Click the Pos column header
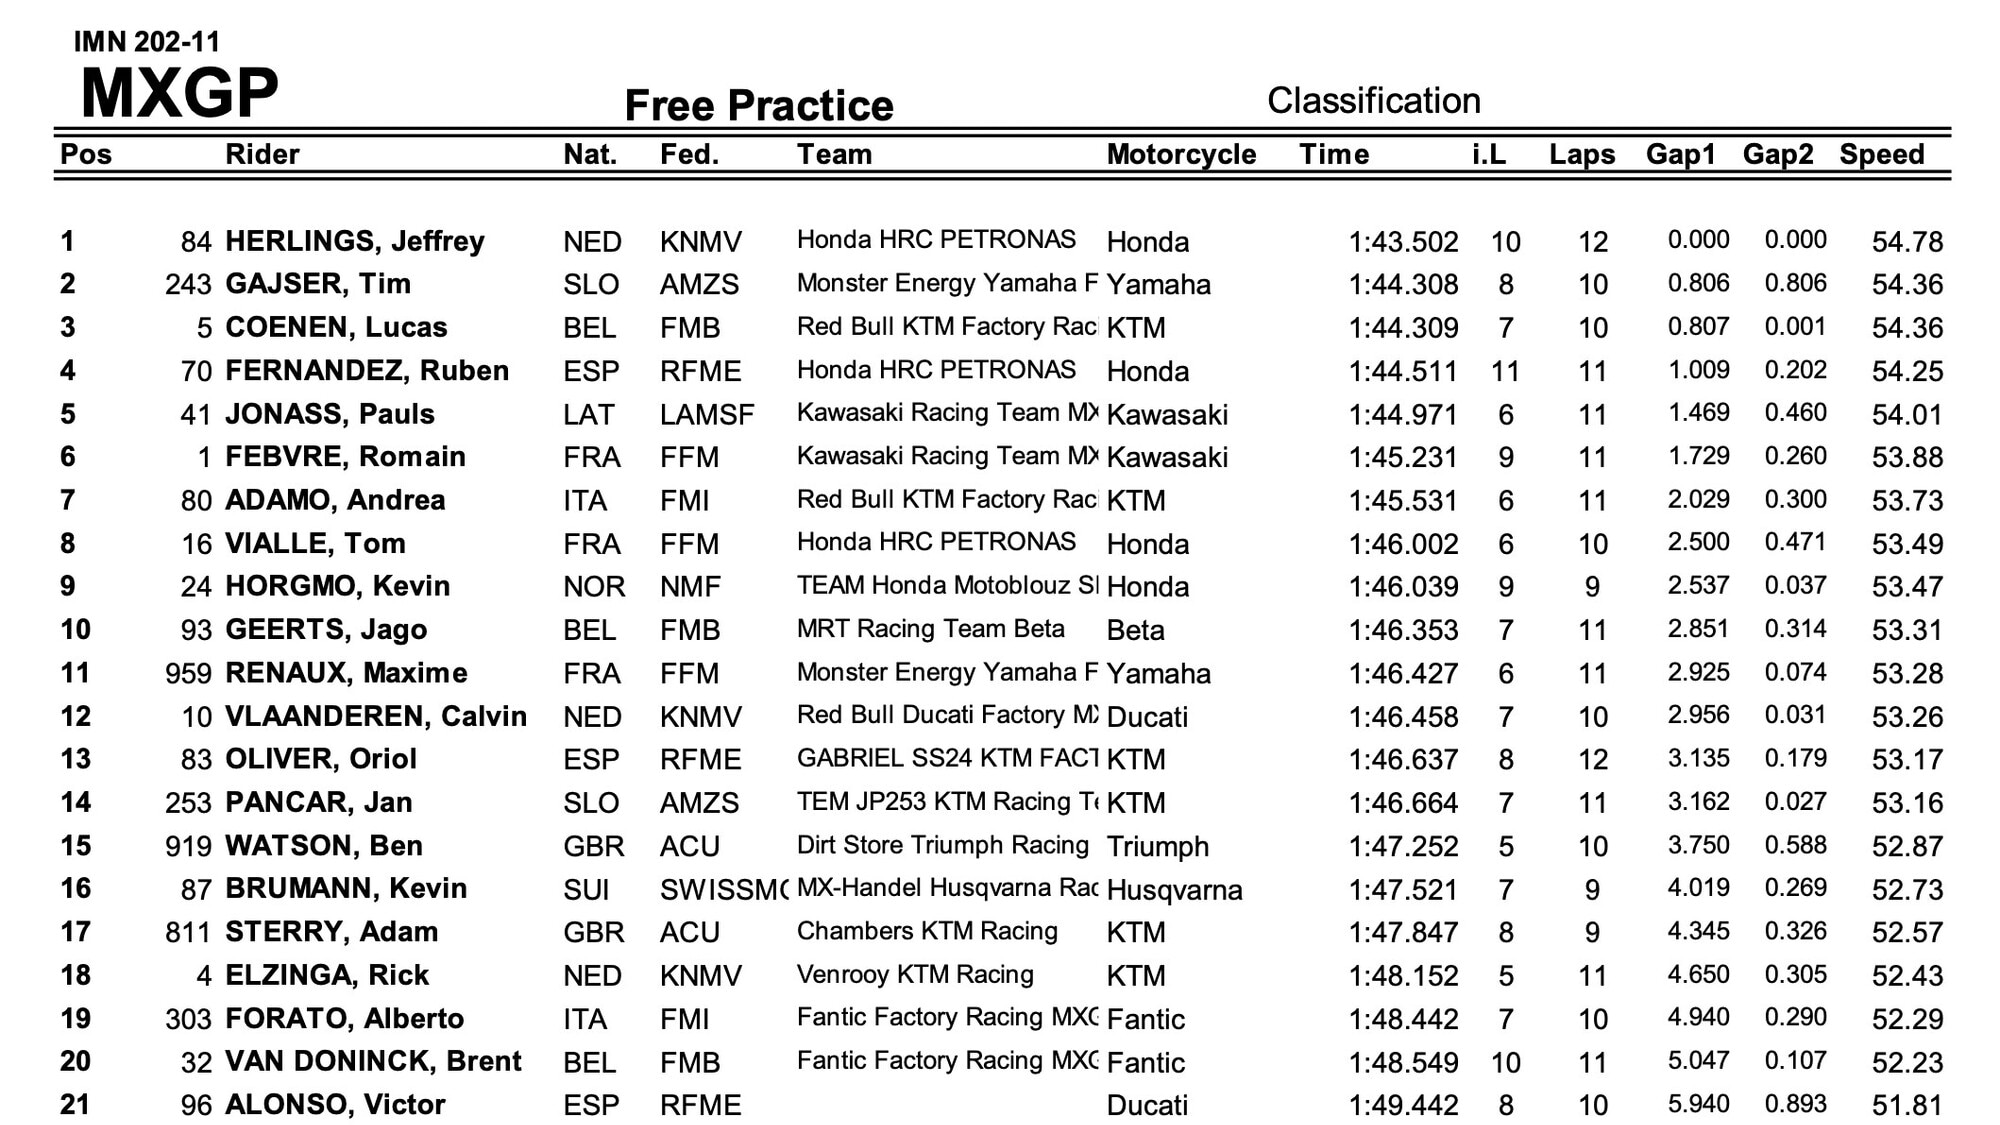This screenshot has height=1125, width=2000. click(86, 154)
